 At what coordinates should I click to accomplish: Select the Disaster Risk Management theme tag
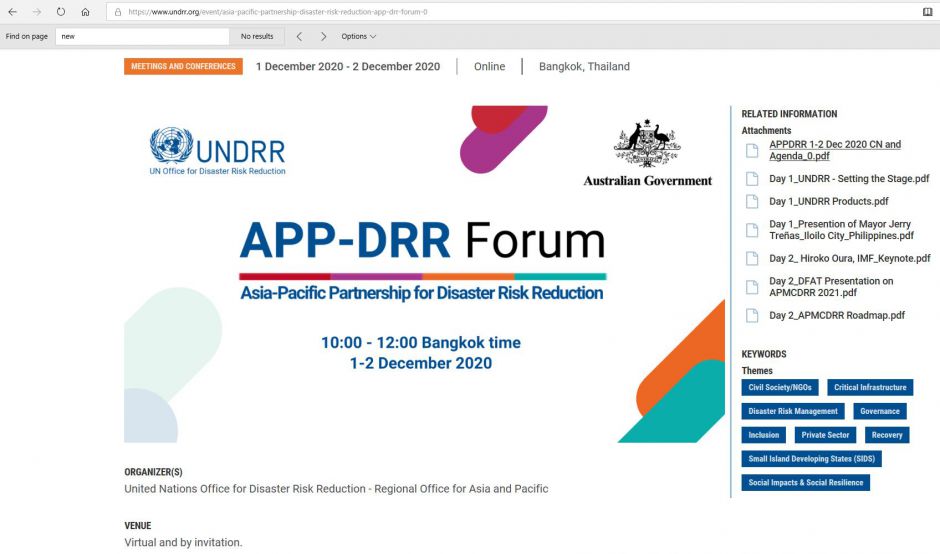pyautogui.click(x=793, y=411)
